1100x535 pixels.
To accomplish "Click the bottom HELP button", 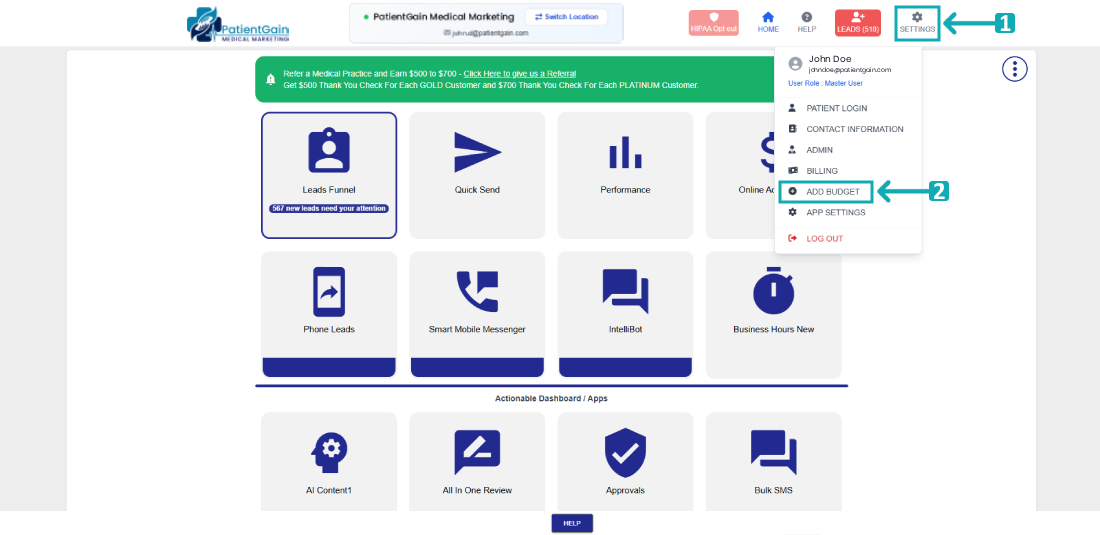I will 572,523.
